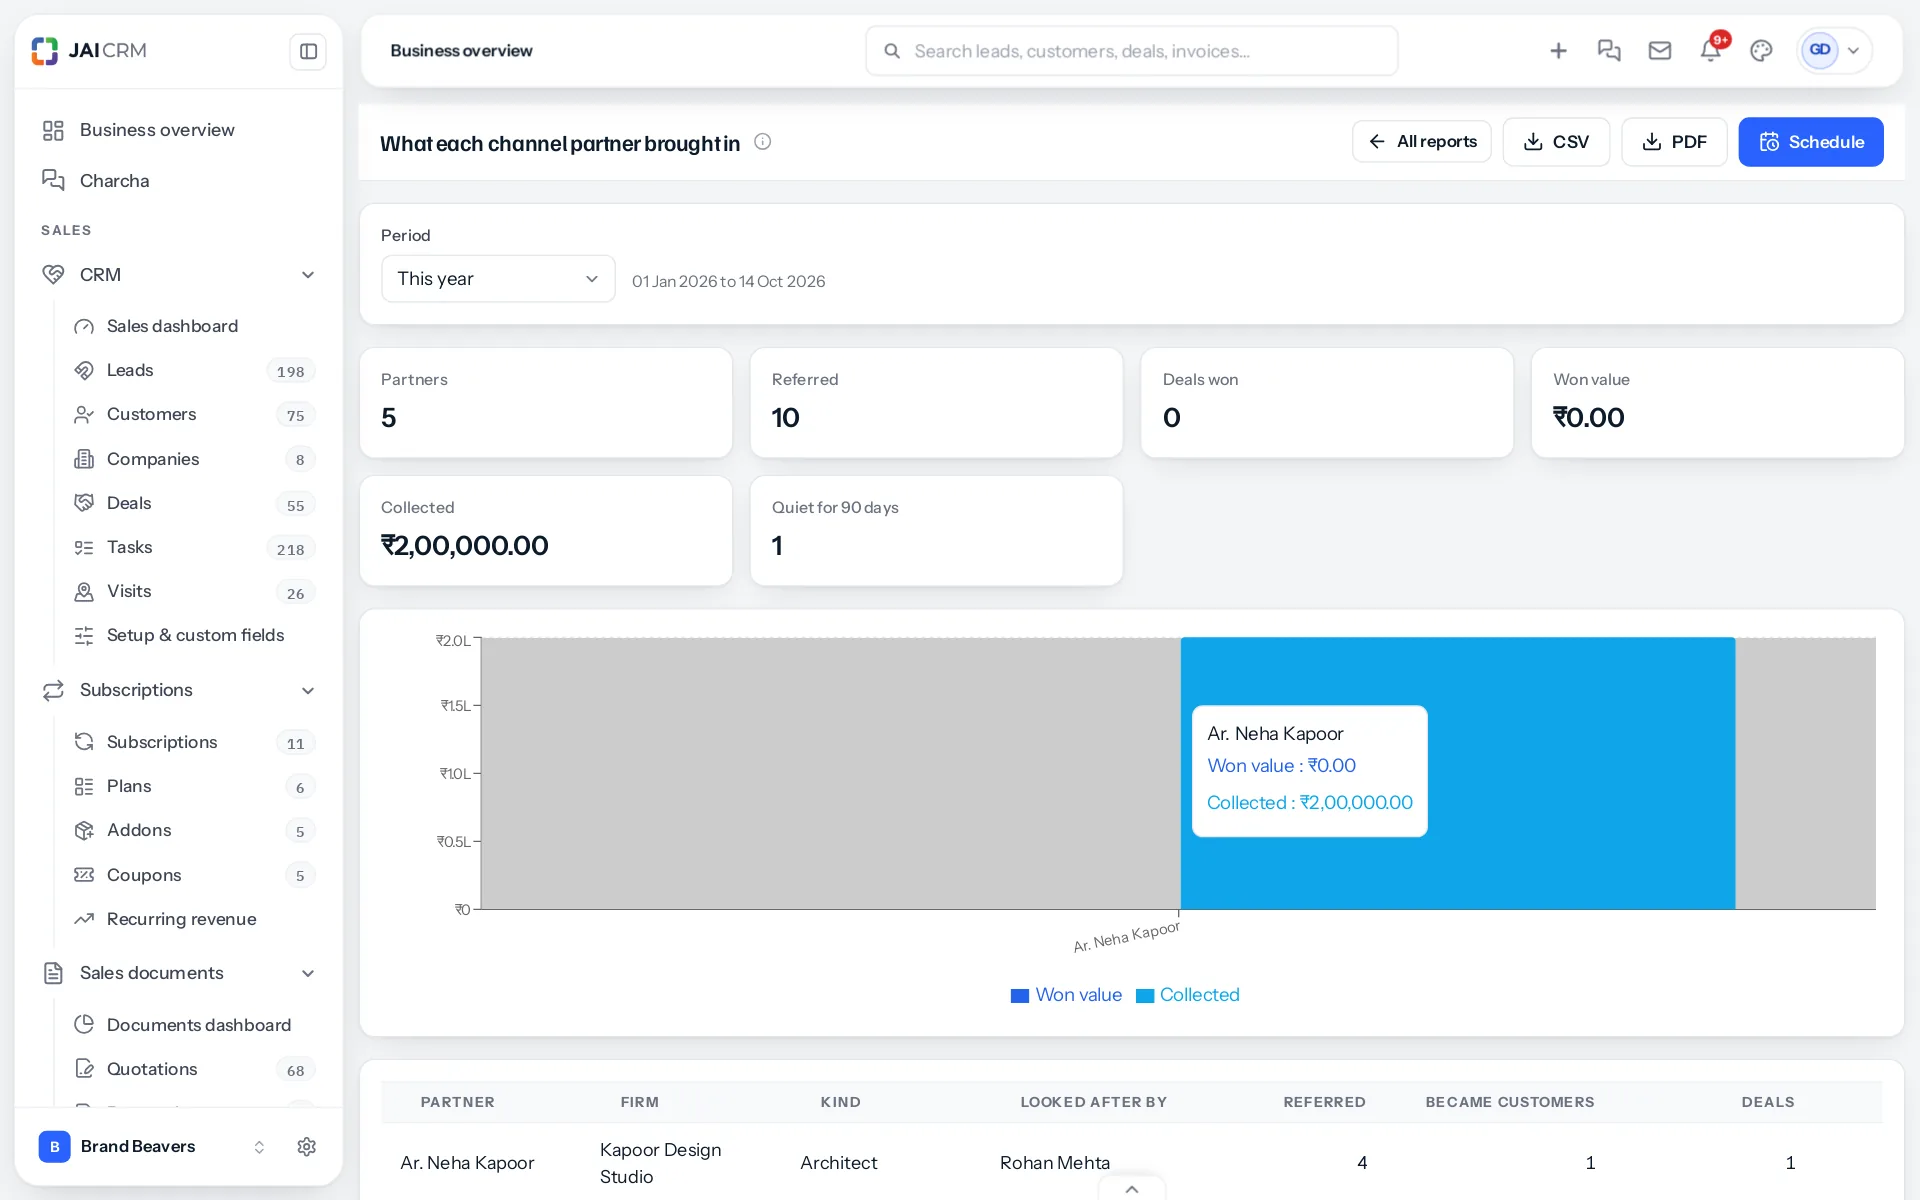The height and width of the screenshot is (1200, 1920).
Task: Go back to All reports
Action: tap(1421, 142)
